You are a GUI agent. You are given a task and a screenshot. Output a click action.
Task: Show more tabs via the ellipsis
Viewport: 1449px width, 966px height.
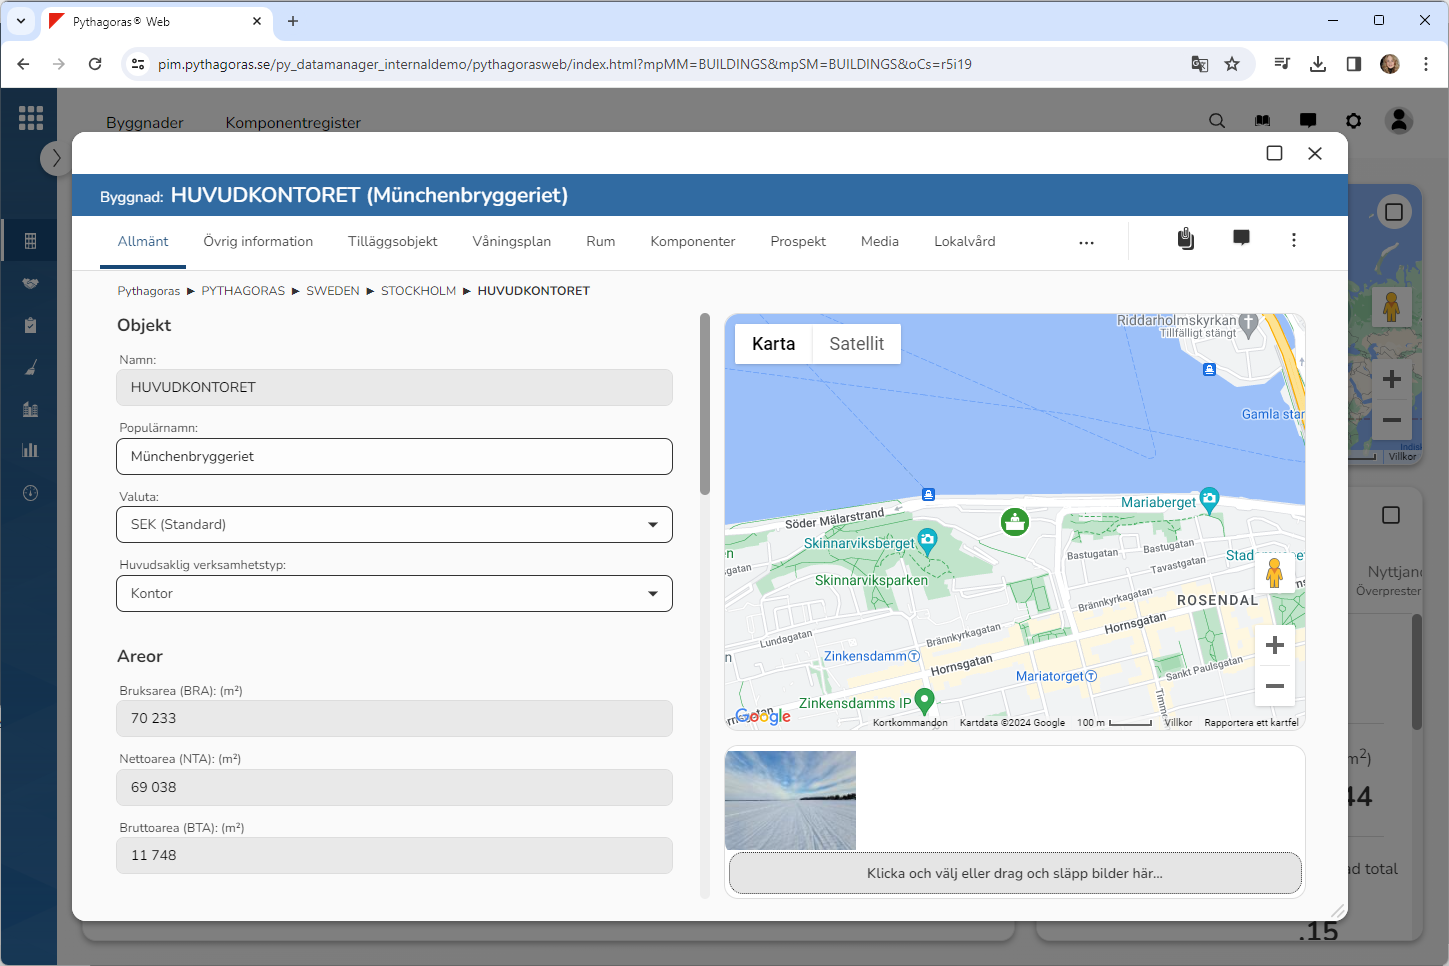coord(1086,242)
